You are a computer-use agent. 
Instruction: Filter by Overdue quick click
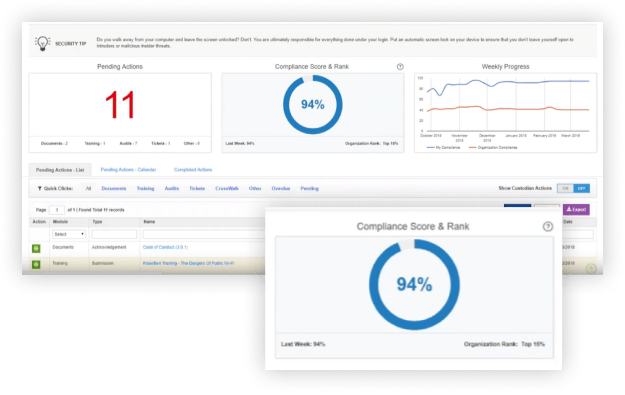click(x=281, y=188)
